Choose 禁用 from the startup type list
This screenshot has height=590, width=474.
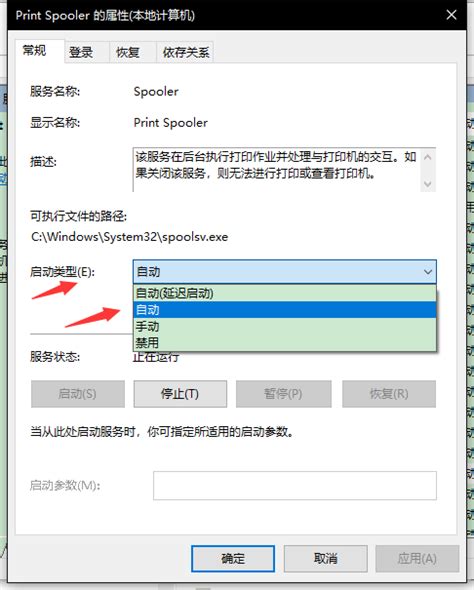coord(285,343)
